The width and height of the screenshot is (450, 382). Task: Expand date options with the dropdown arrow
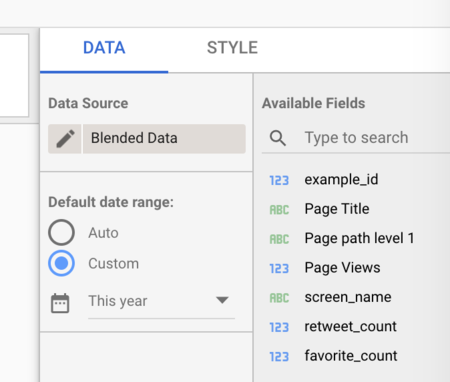pyautogui.click(x=222, y=300)
